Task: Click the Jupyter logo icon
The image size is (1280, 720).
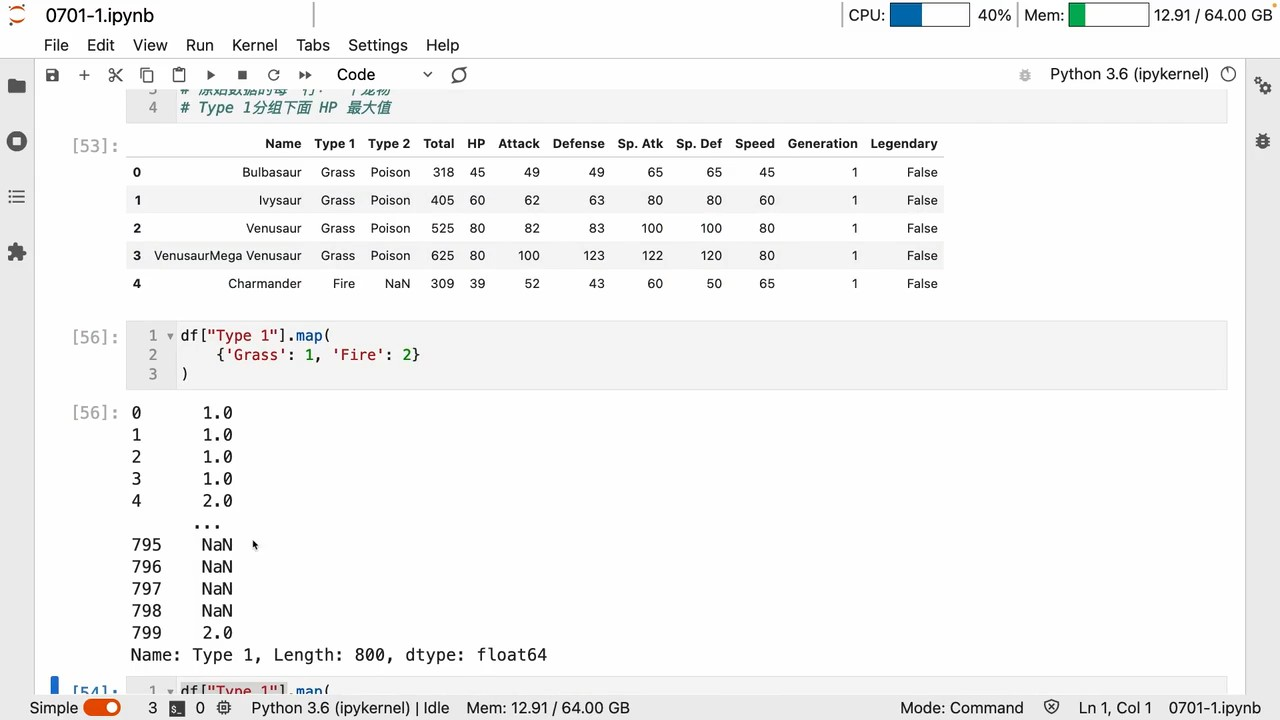Action: 17,14
